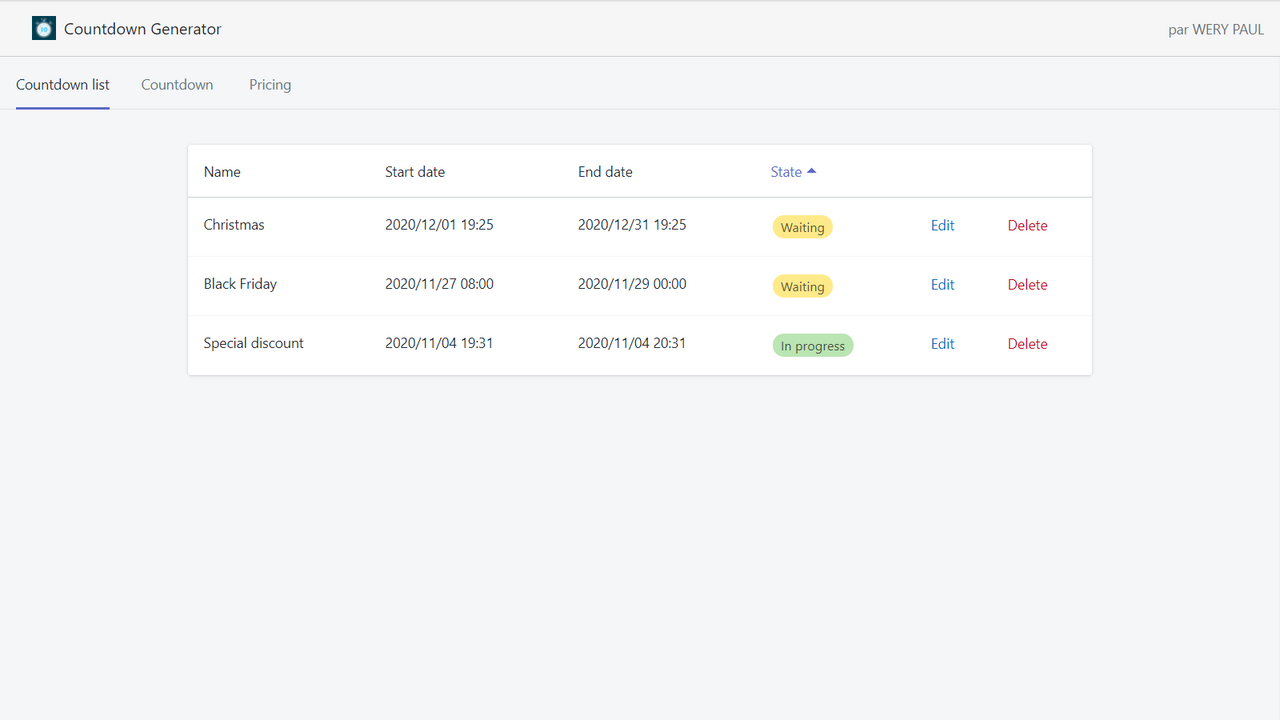The width and height of the screenshot is (1280, 720).
Task: Select the Special discount name cell
Action: click(254, 343)
